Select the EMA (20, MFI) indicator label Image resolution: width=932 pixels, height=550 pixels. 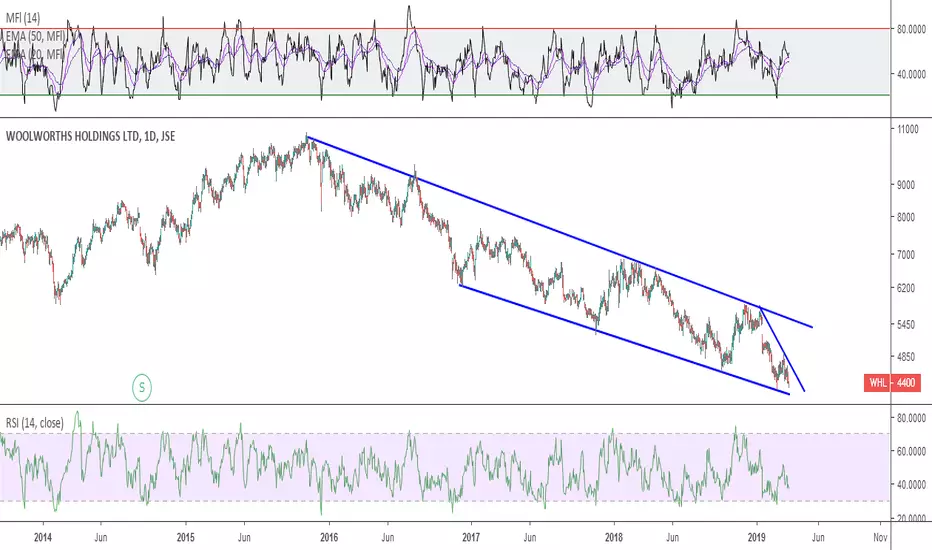point(36,54)
